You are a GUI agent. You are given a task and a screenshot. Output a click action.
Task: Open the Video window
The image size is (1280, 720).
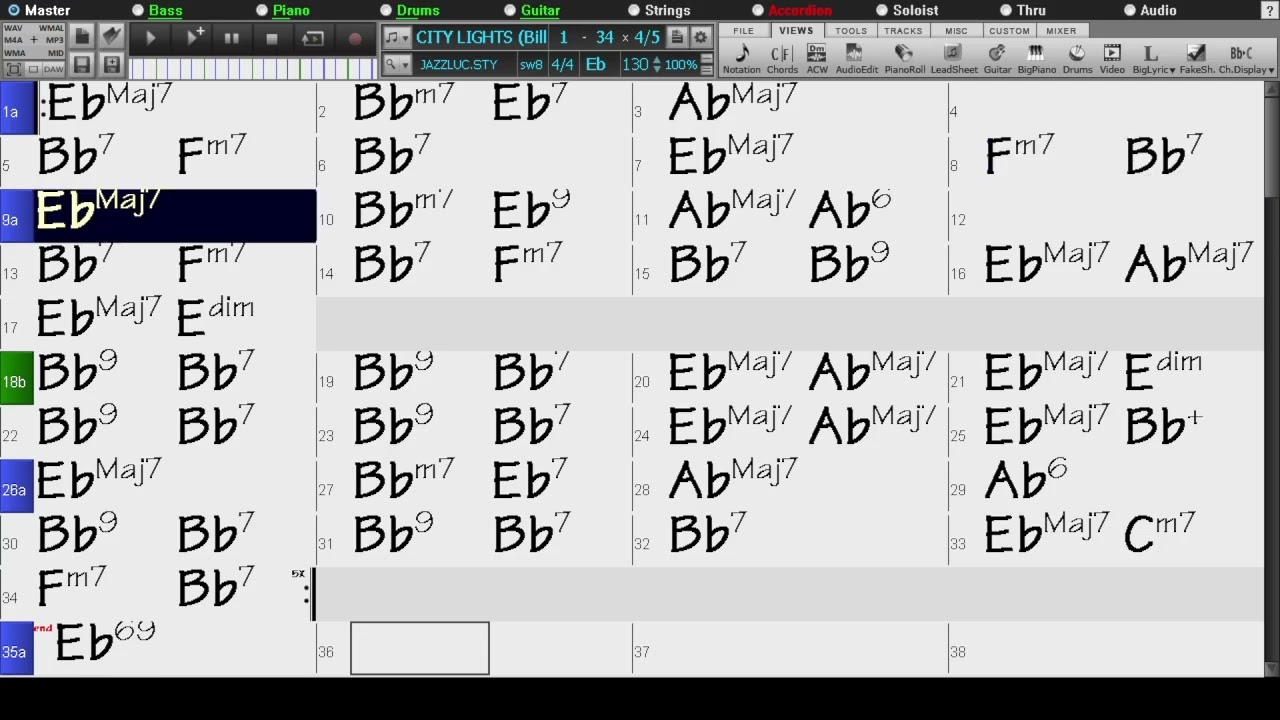(x=1112, y=59)
